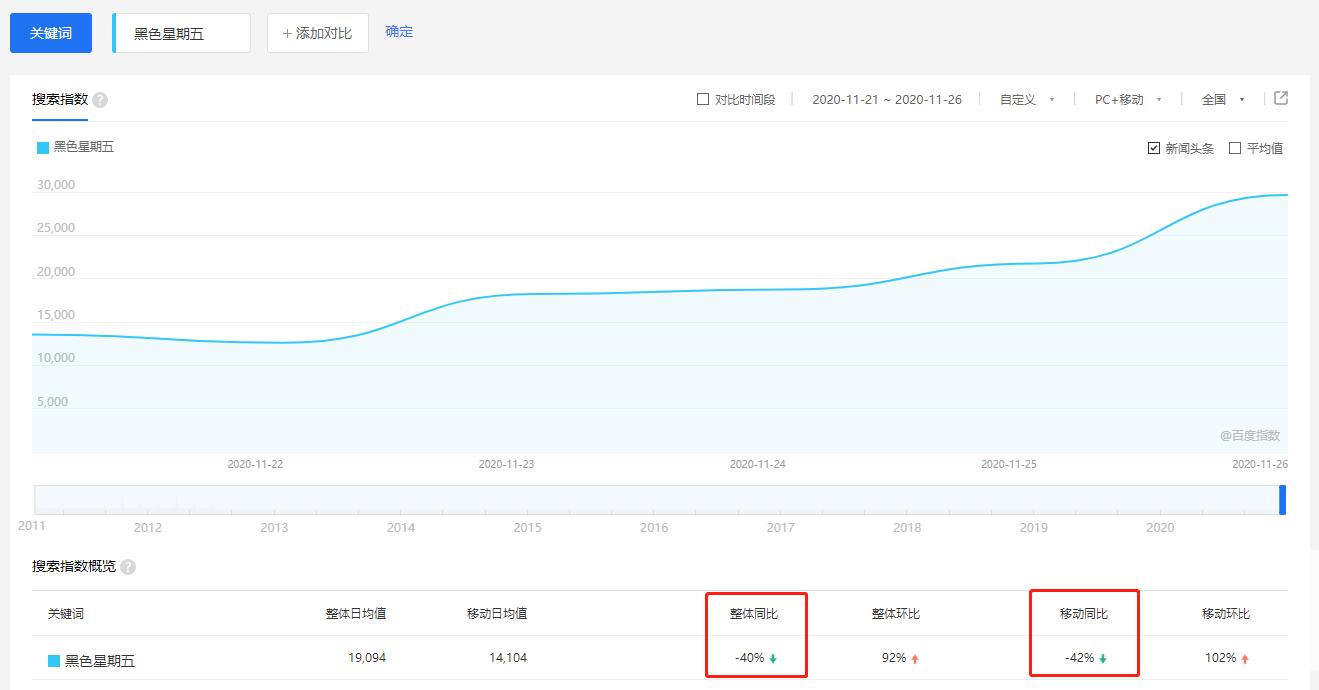The height and width of the screenshot is (690, 1319).
Task: Open the help icon beside 搜索指数概览
Action: [128, 567]
